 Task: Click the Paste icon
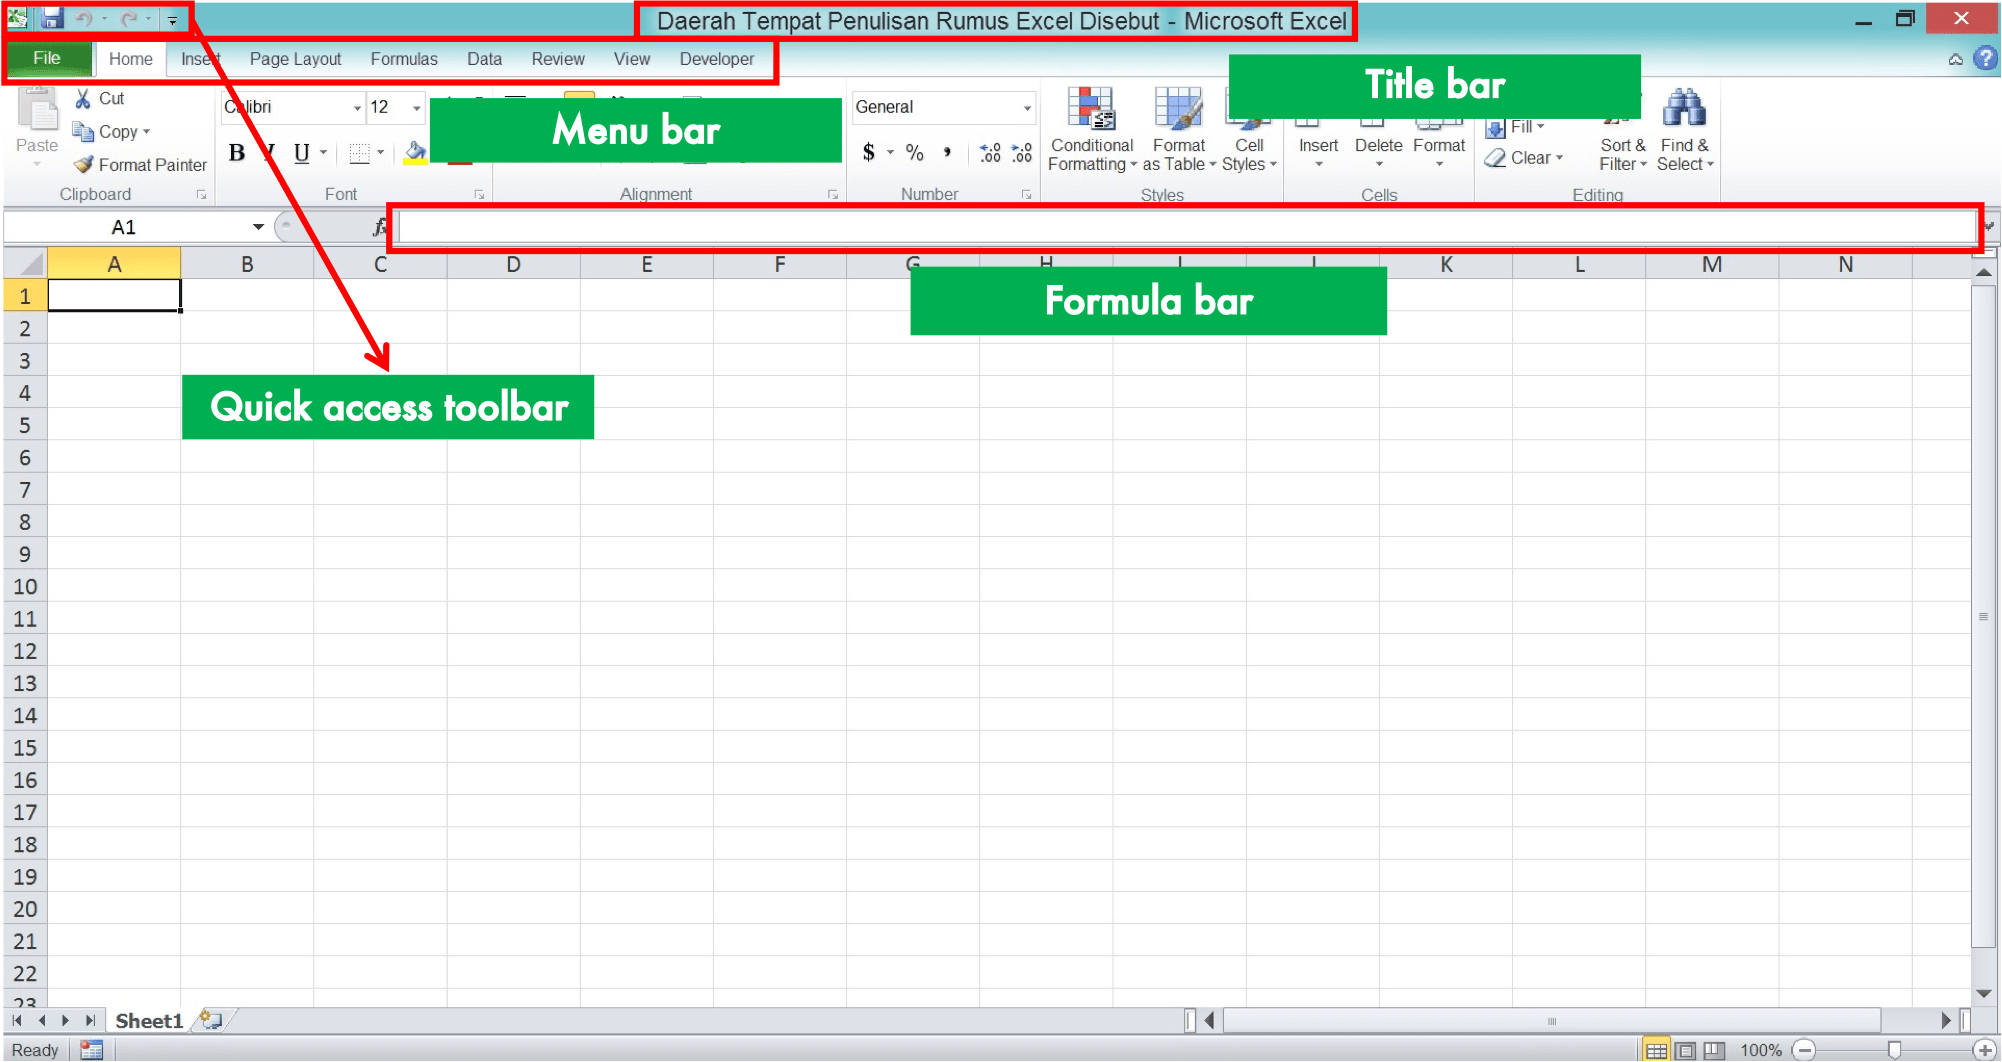pos(38,110)
